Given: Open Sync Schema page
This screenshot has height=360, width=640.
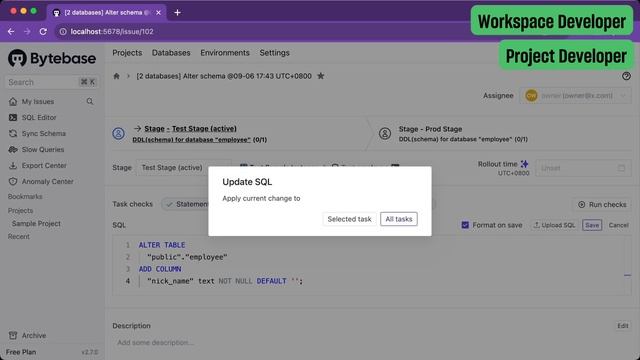Looking at the screenshot, I should point(44,133).
